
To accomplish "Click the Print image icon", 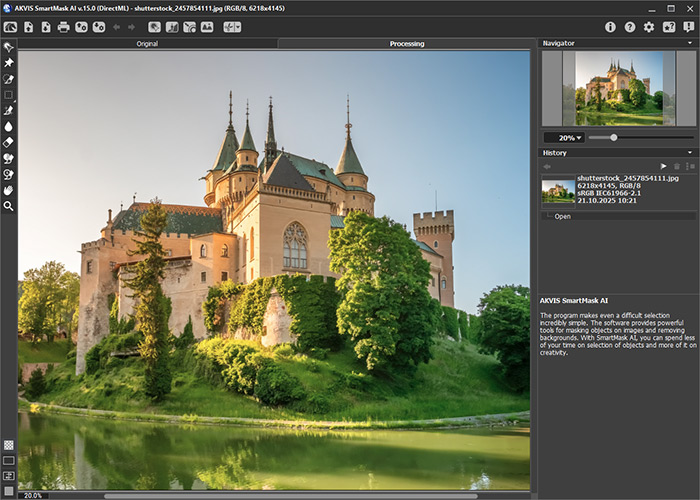I will [x=63, y=27].
